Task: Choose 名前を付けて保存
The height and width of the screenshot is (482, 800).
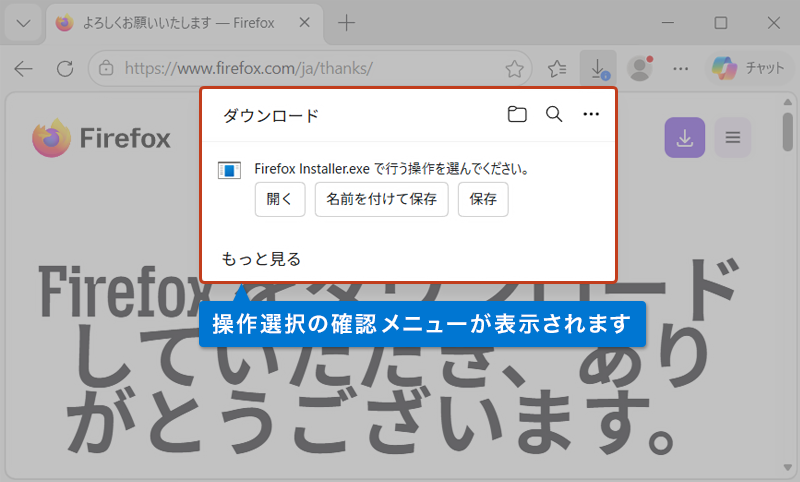Action: (382, 199)
